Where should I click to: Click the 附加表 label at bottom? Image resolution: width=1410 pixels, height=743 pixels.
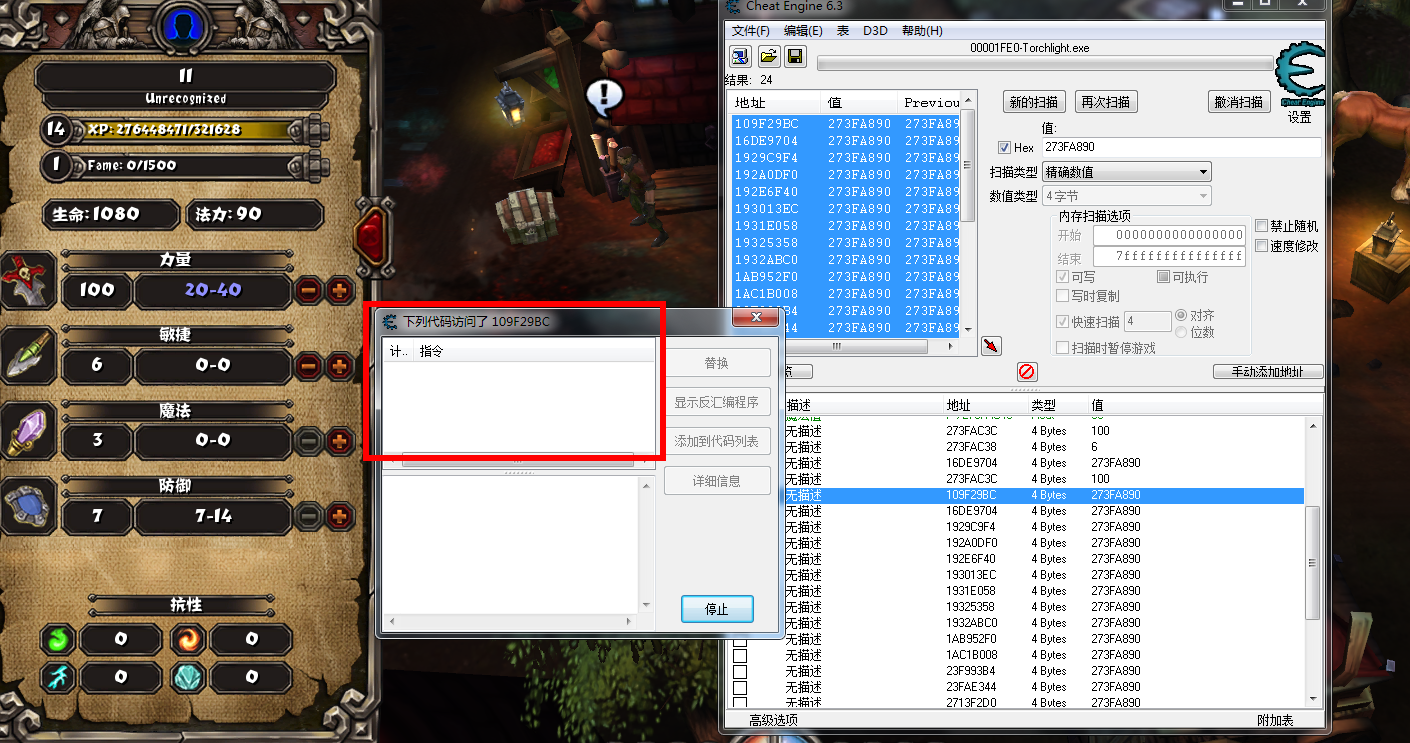1275,720
